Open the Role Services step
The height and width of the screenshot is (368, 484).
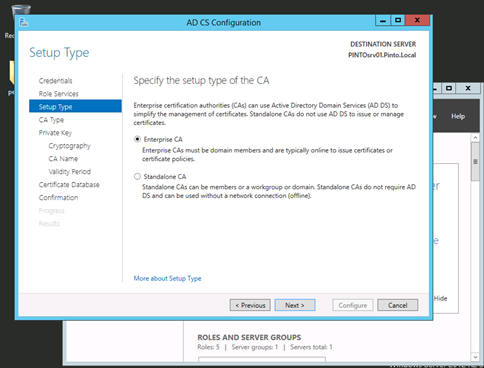click(x=58, y=94)
